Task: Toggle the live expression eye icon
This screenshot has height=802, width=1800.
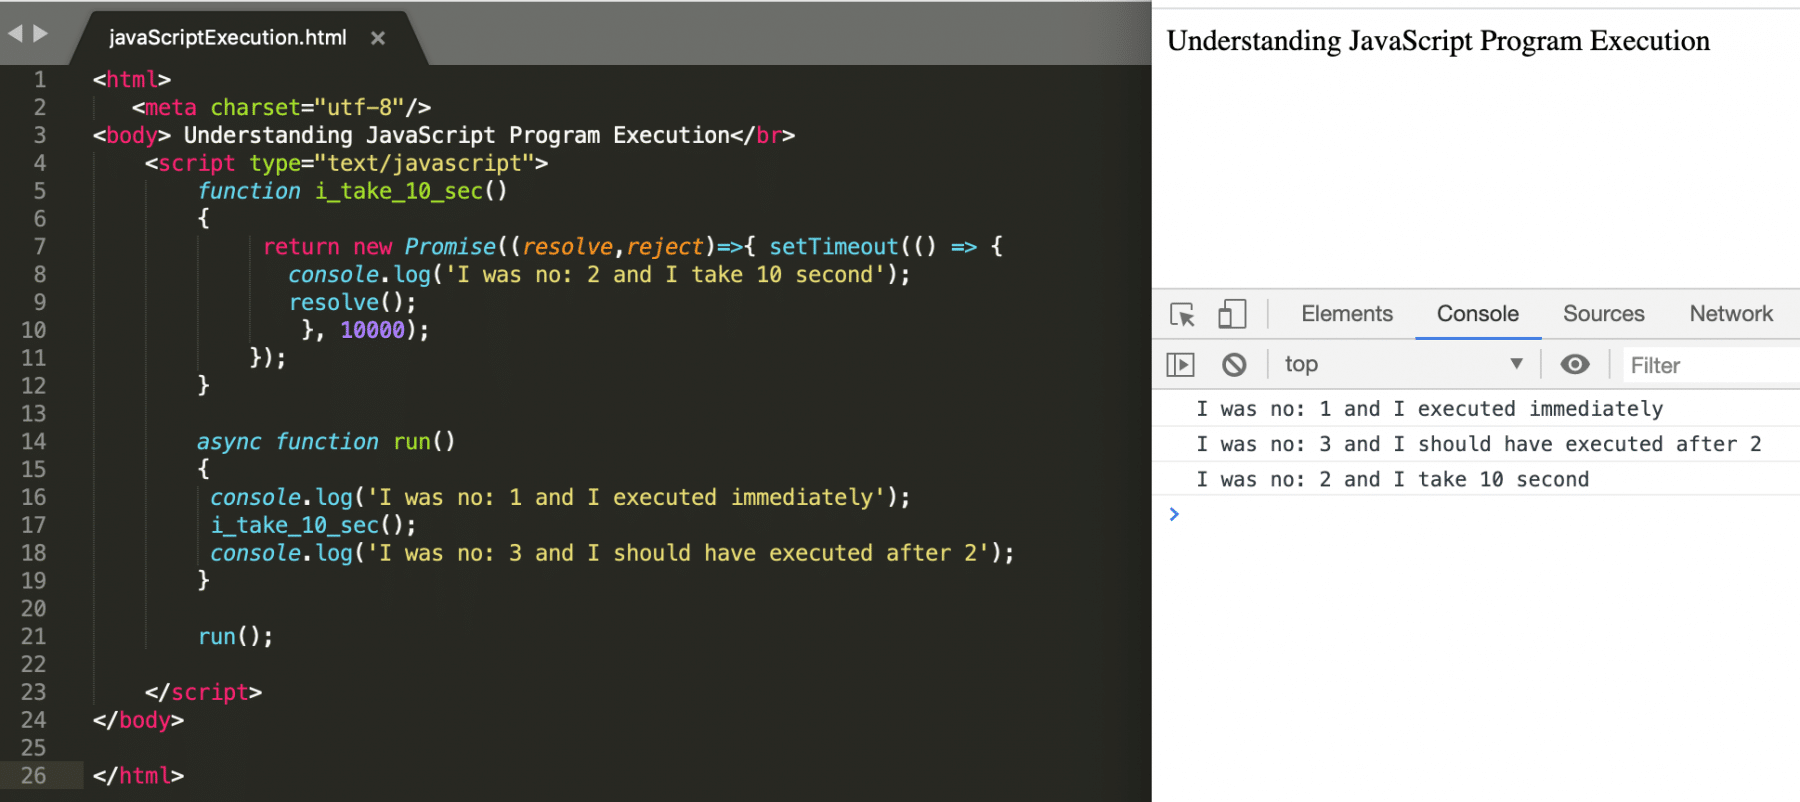Action: (x=1575, y=364)
